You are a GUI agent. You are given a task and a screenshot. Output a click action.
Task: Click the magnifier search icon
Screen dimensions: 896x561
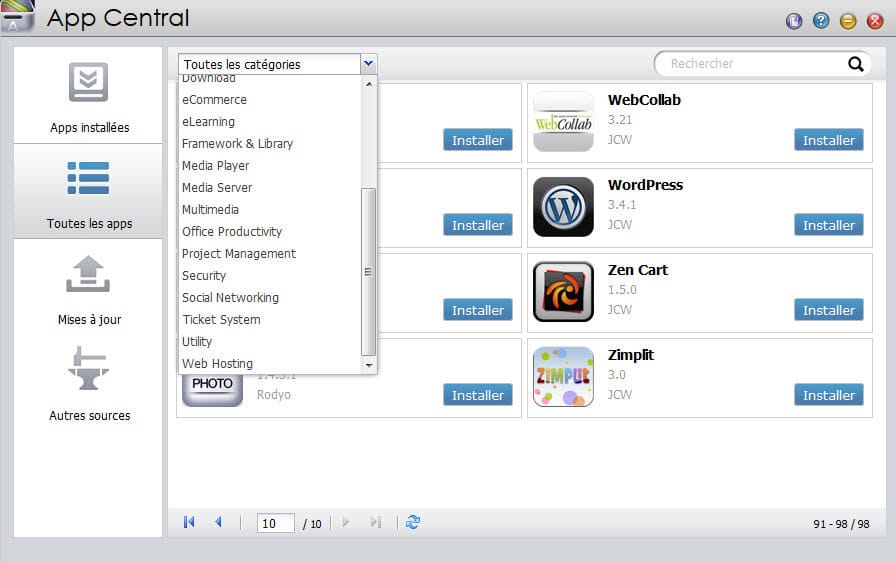pyautogui.click(x=855, y=64)
